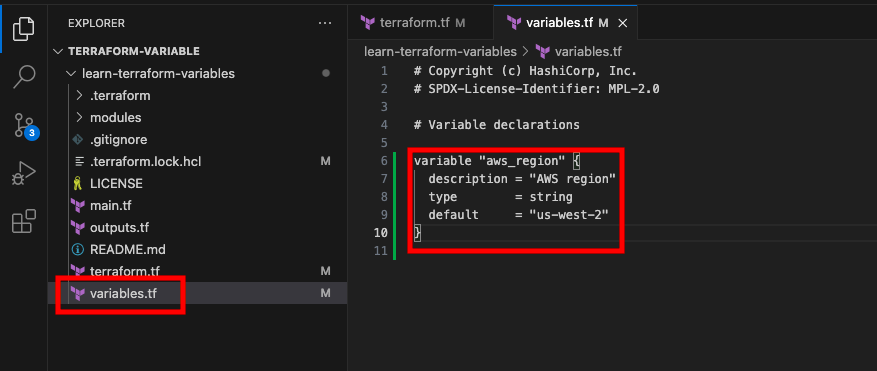Open the Search view icon
The height and width of the screenshot is (371, 877).
[x=23, y=77]
